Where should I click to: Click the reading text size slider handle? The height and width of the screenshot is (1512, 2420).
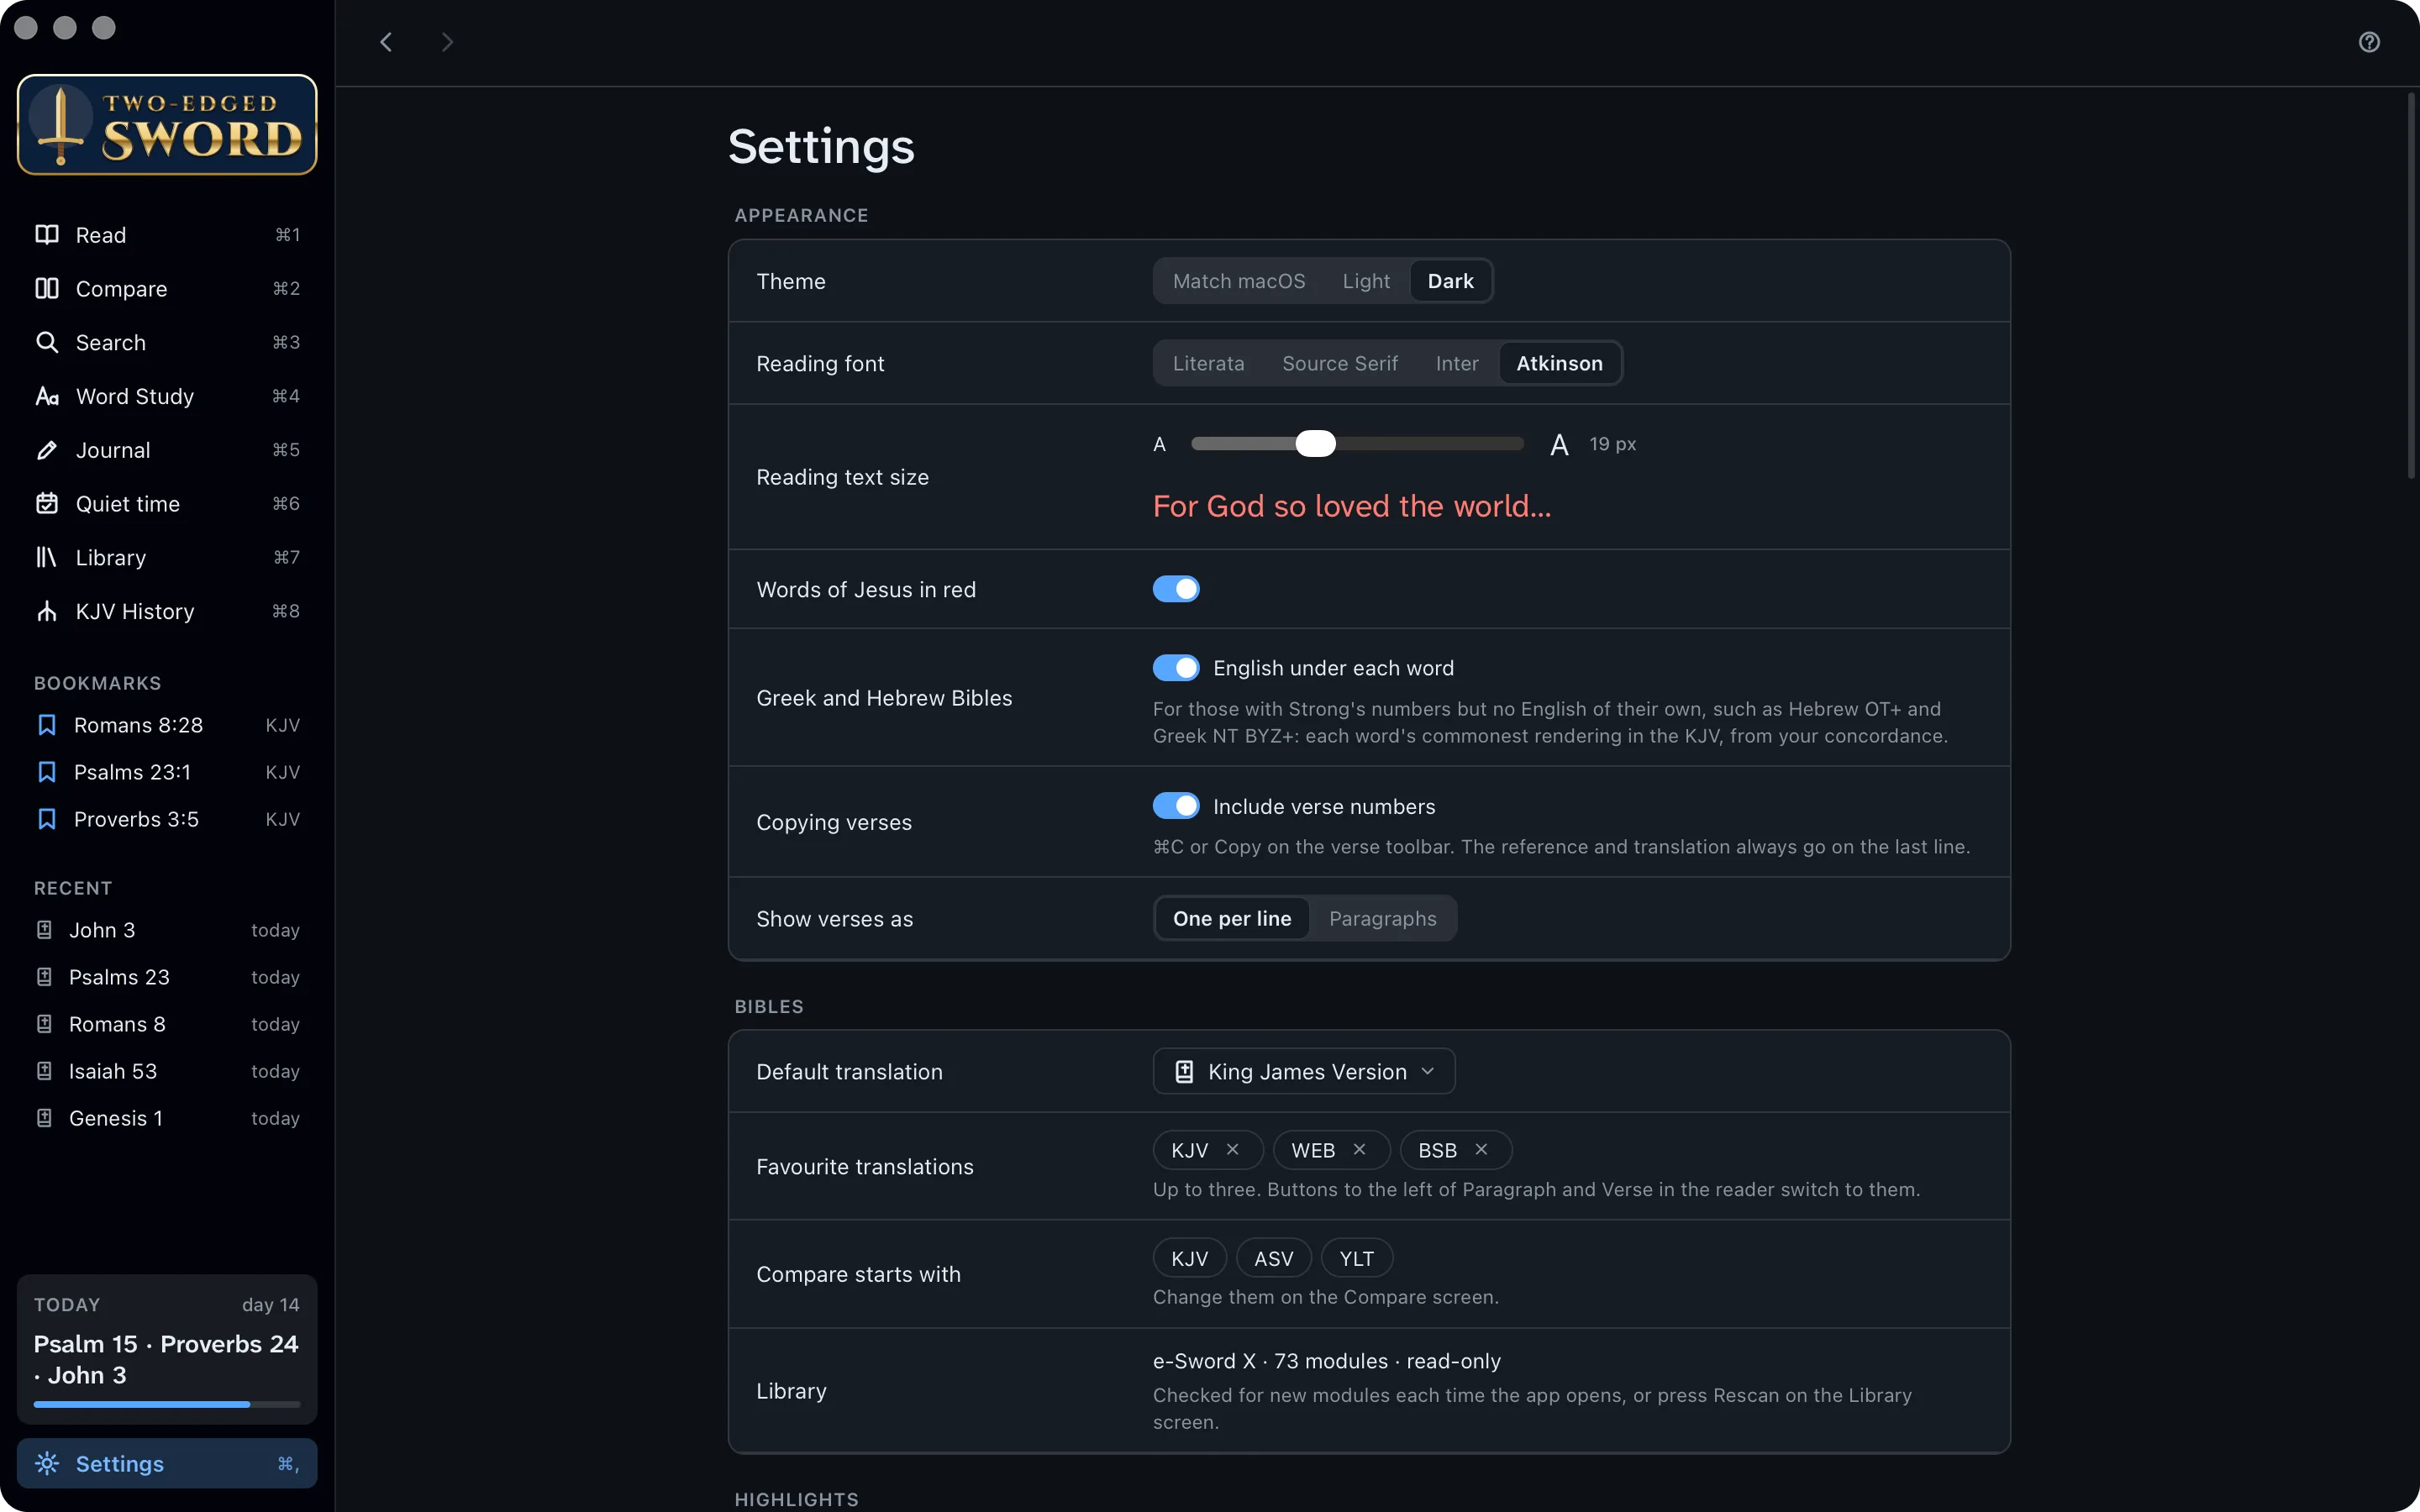tap(1316, 444)
